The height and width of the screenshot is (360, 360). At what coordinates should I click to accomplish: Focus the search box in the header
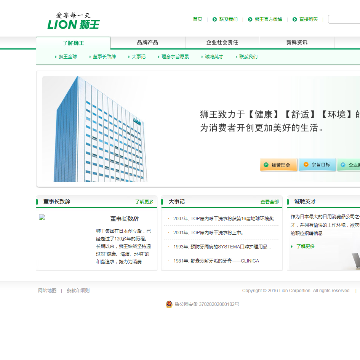click(x=344, y=19)
